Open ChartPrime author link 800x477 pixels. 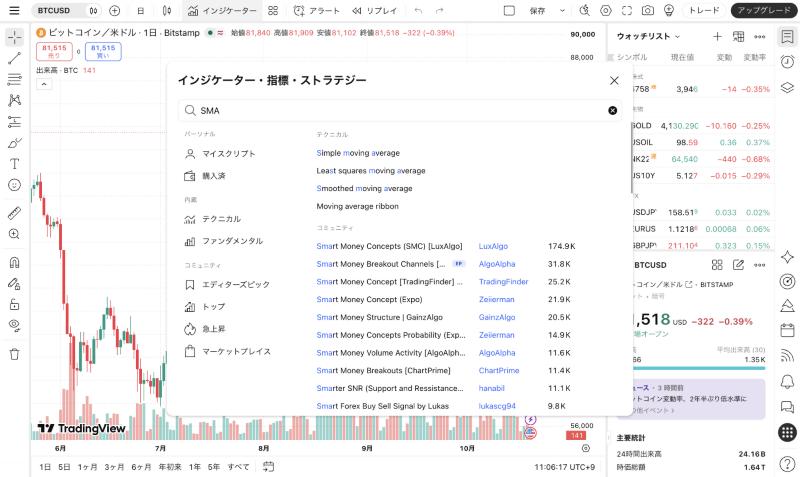pyautogui.click(x=499, y=371)
